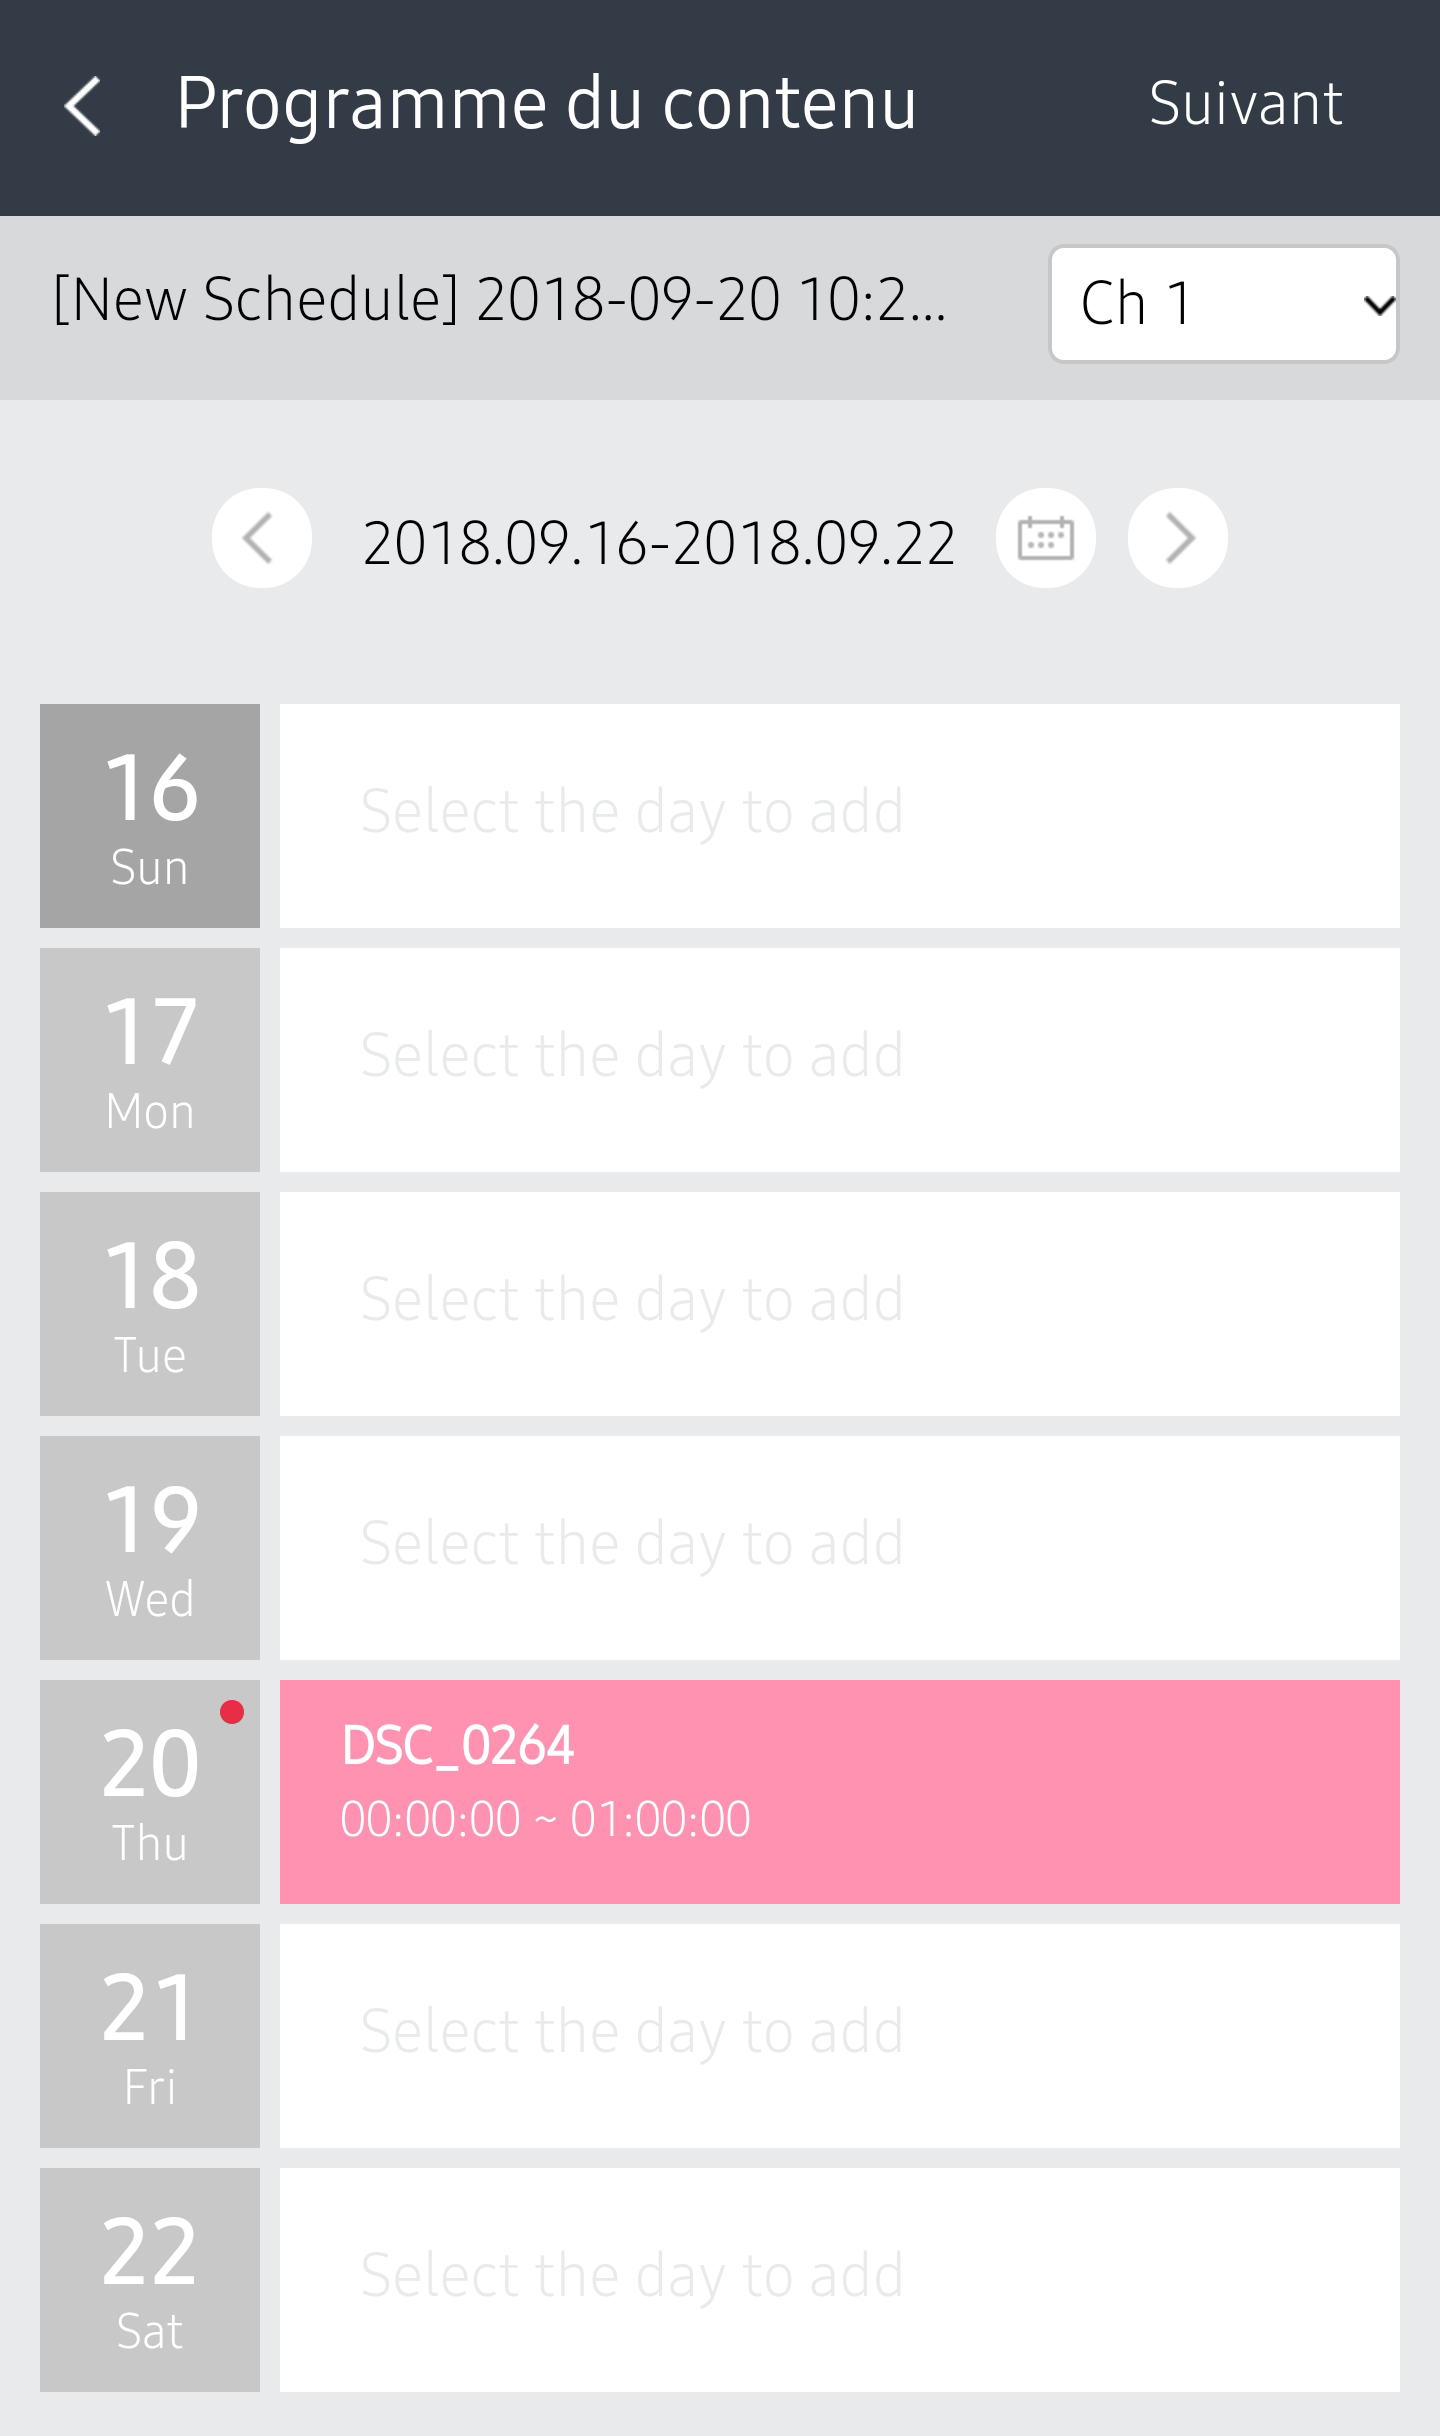Open the calendar date picker icon
The height and width of the screenshot is (2436, 1440).
tap(1045, 538)
